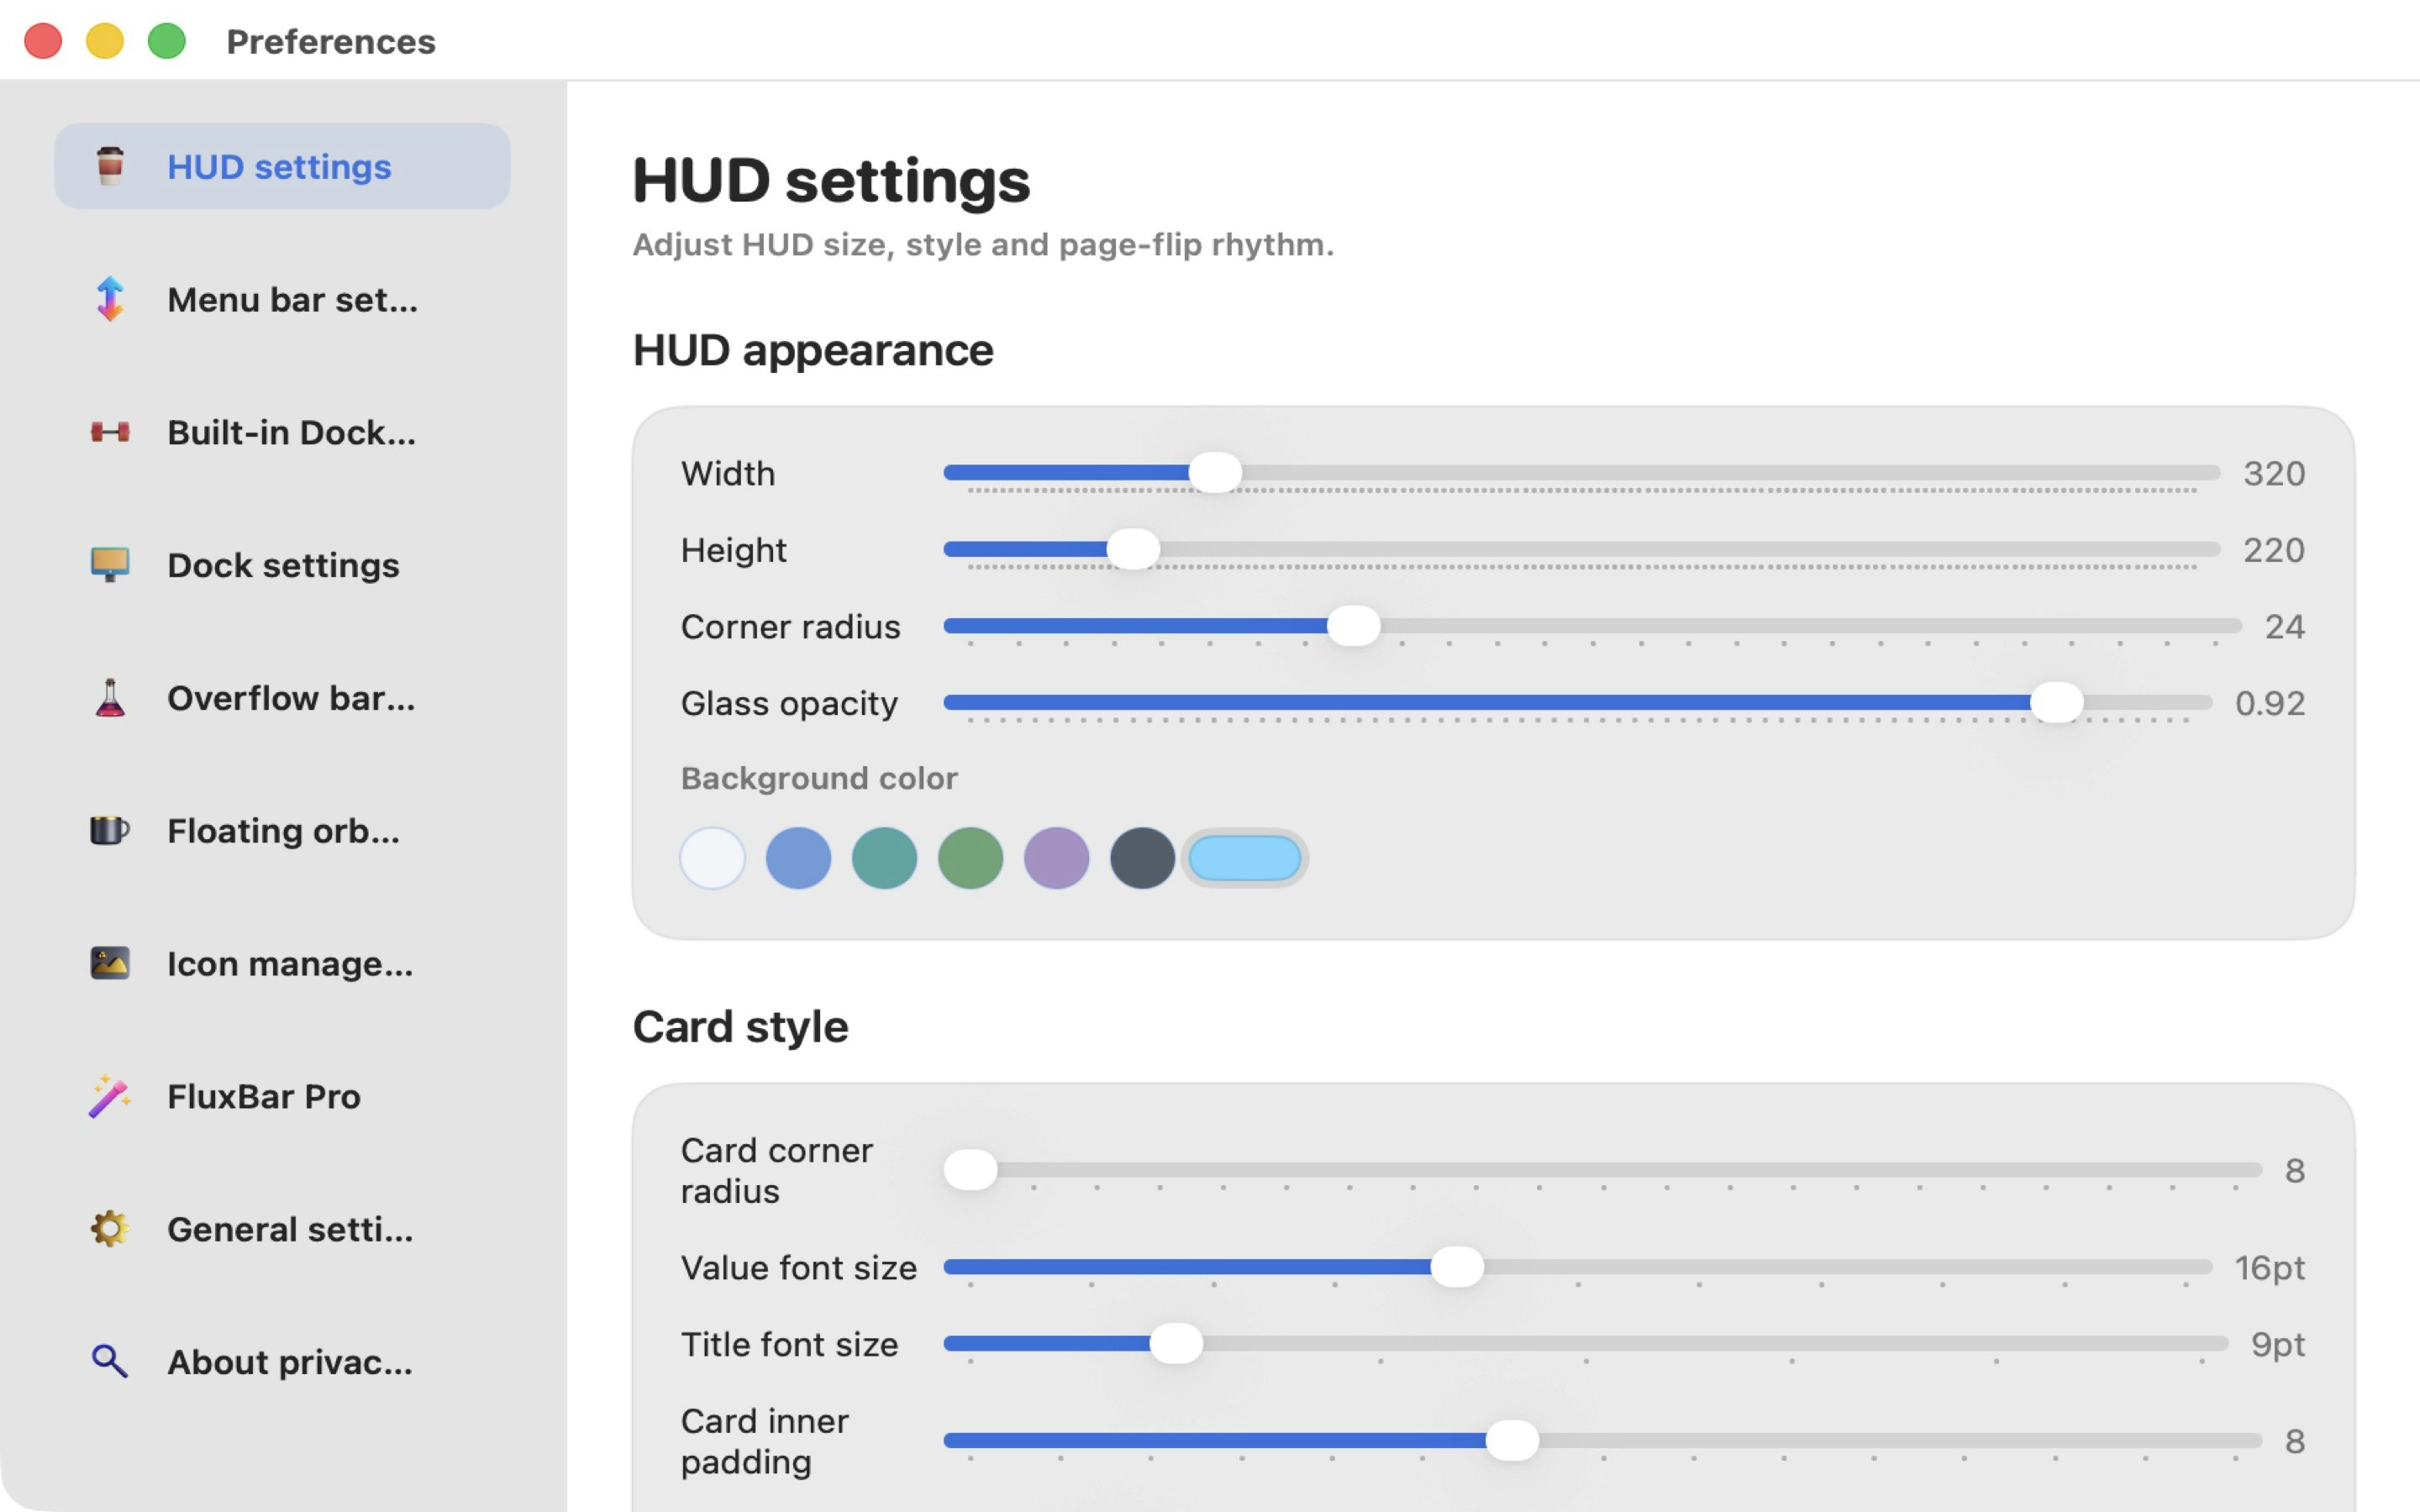Open the custom light-blue color well

[x=1245, y=858]
